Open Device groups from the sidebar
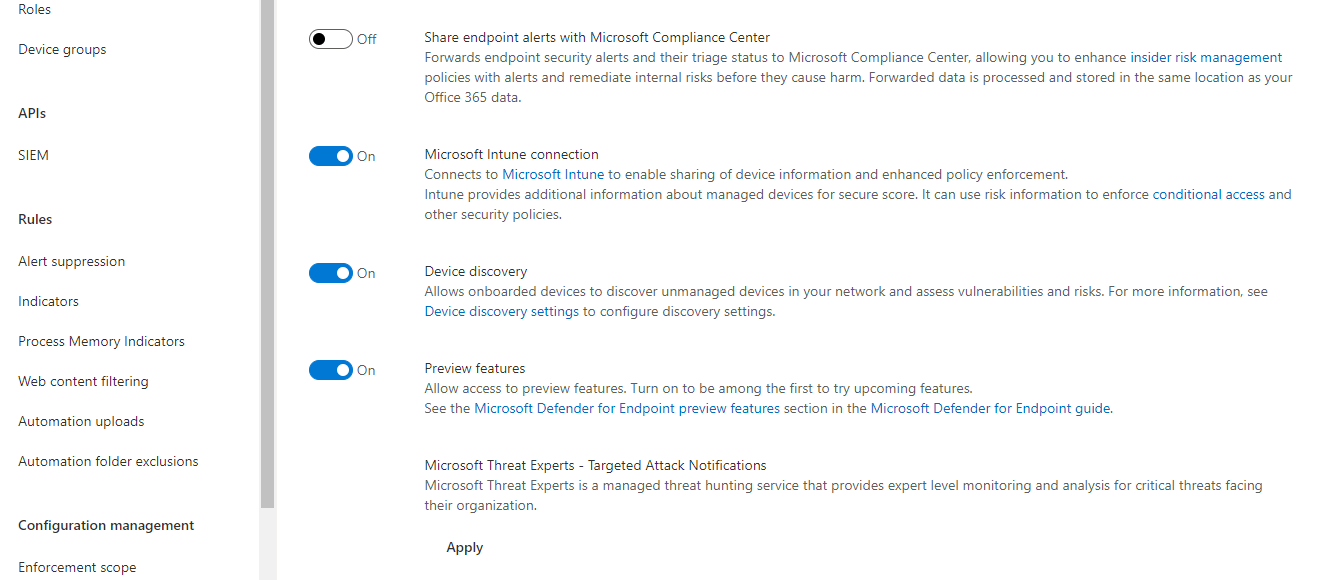The image size is (1331, 580). pyautogui.click(x=62, y=49)
